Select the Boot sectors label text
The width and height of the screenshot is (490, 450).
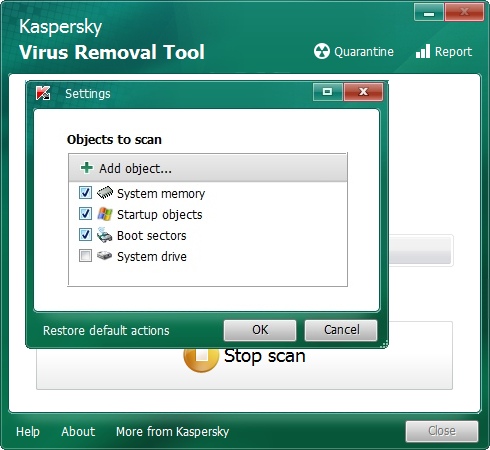pos(152,236)
